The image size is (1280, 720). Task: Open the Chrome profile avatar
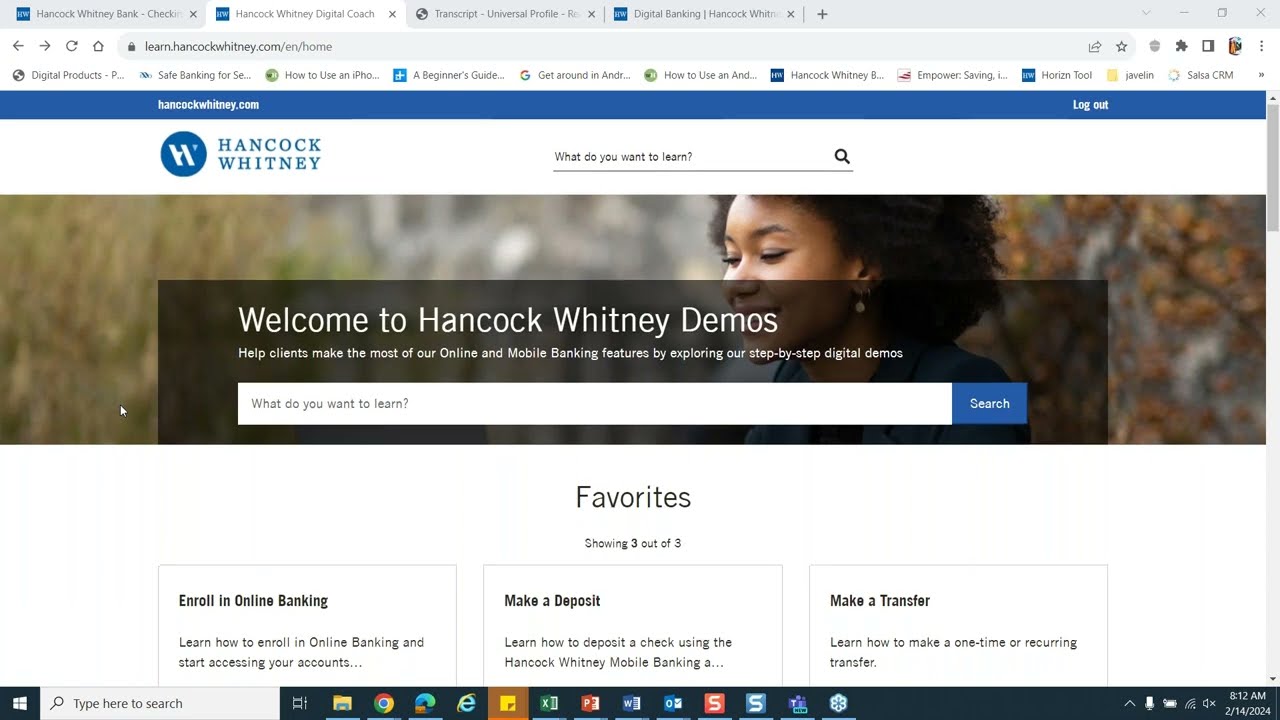1235,46
